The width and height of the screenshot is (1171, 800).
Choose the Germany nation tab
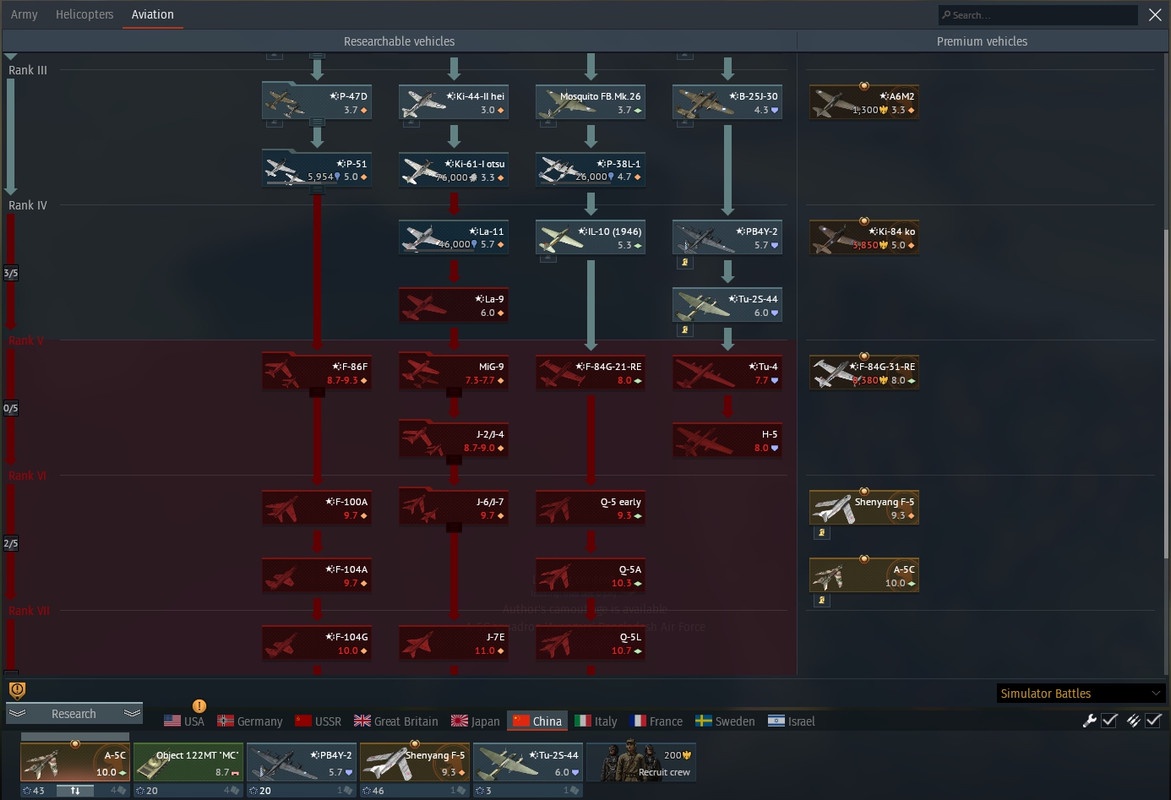[249, 721]
